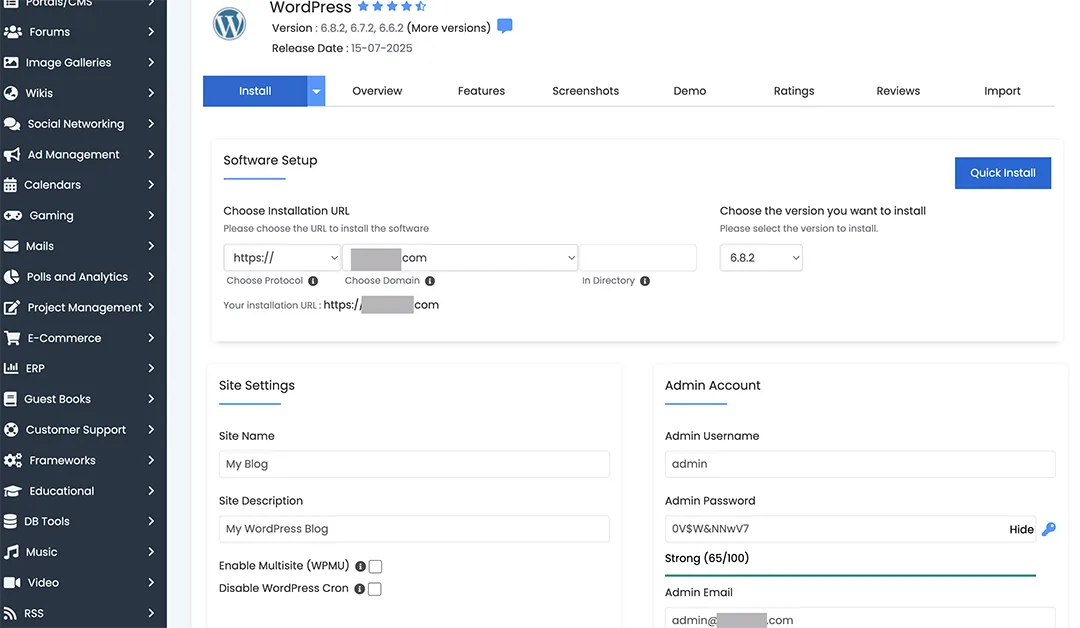Focus the Admin Username field

[x=860, y=464]
